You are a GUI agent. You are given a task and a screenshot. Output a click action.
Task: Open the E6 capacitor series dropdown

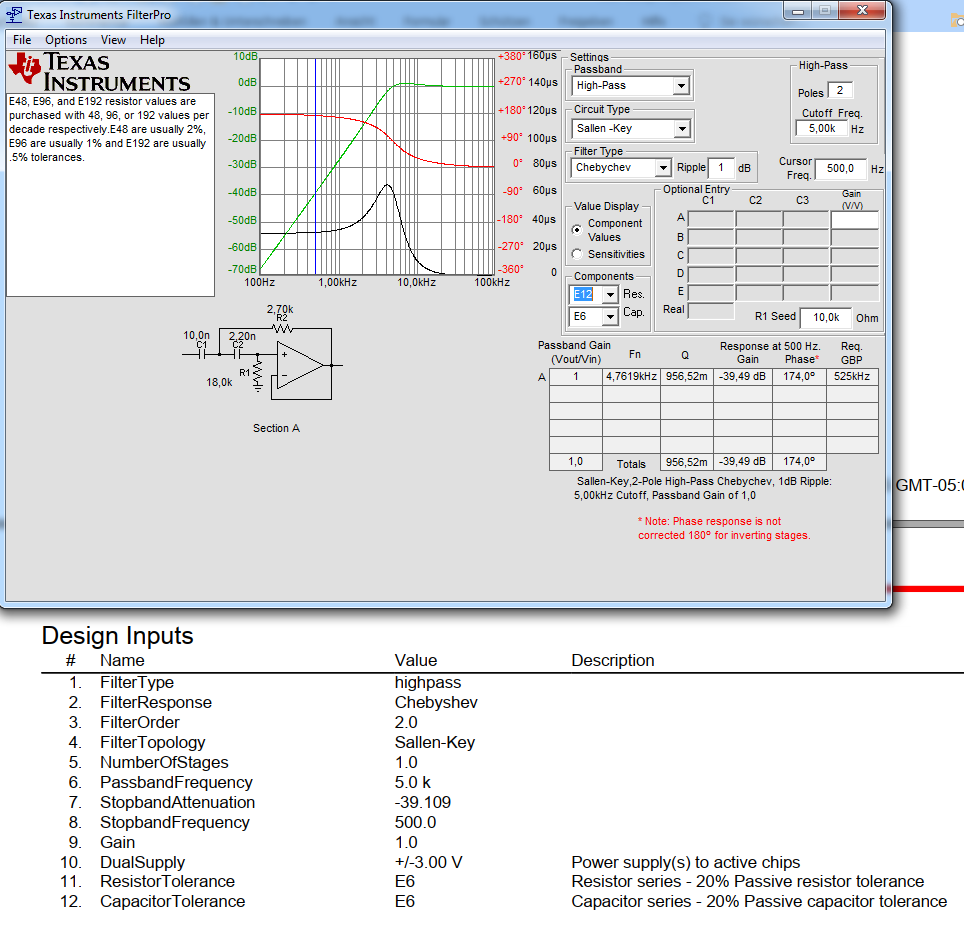pos(609,317)
